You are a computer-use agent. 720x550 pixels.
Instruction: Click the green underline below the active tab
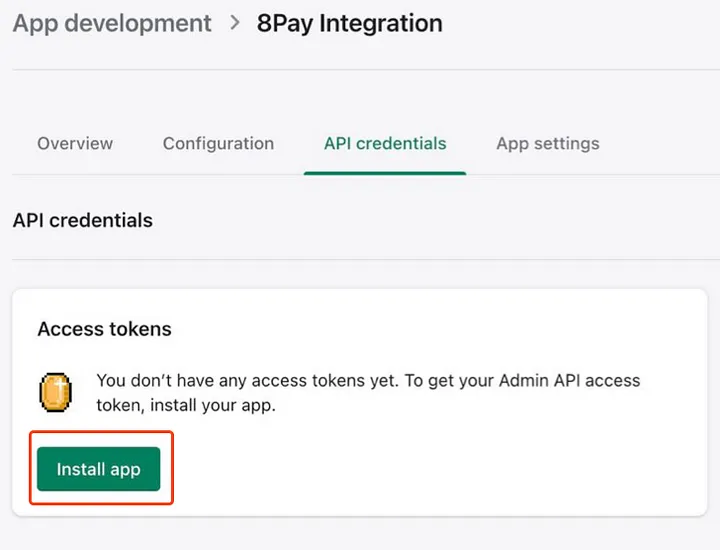click(385, 172)
